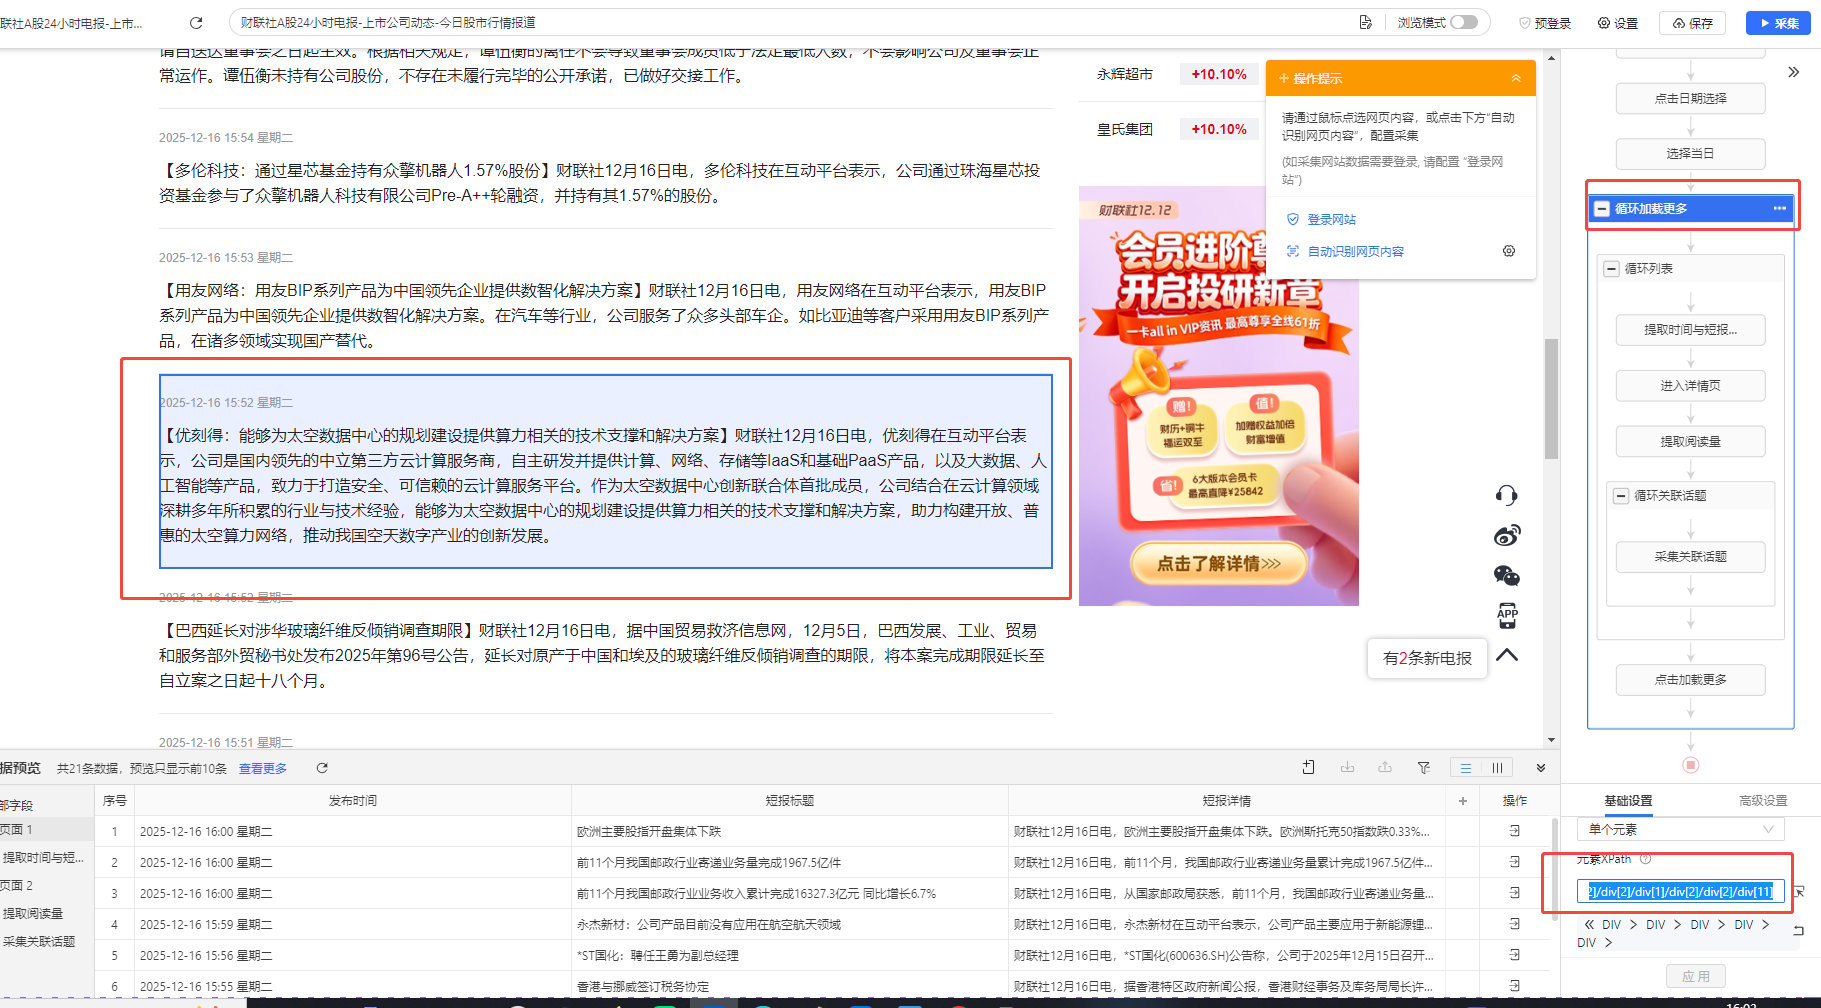Viewport: 1821px width, 1008px height.
Task: Start collection with the 采集 button
Action: point(1778,23)
